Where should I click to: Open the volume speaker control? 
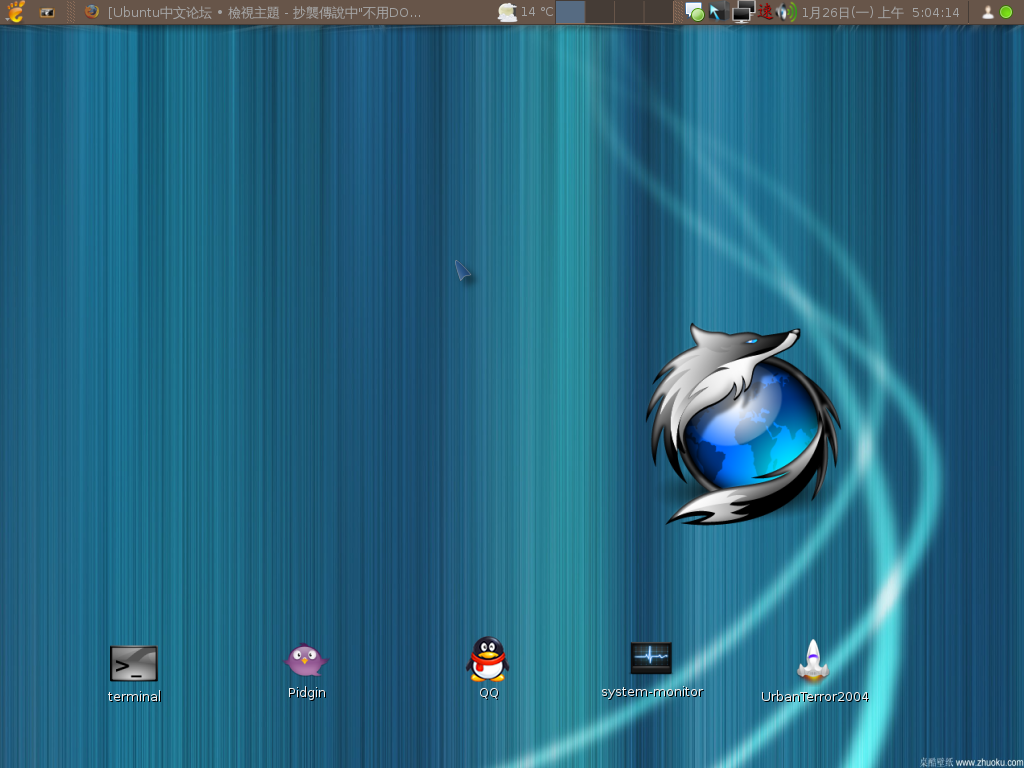787,12
